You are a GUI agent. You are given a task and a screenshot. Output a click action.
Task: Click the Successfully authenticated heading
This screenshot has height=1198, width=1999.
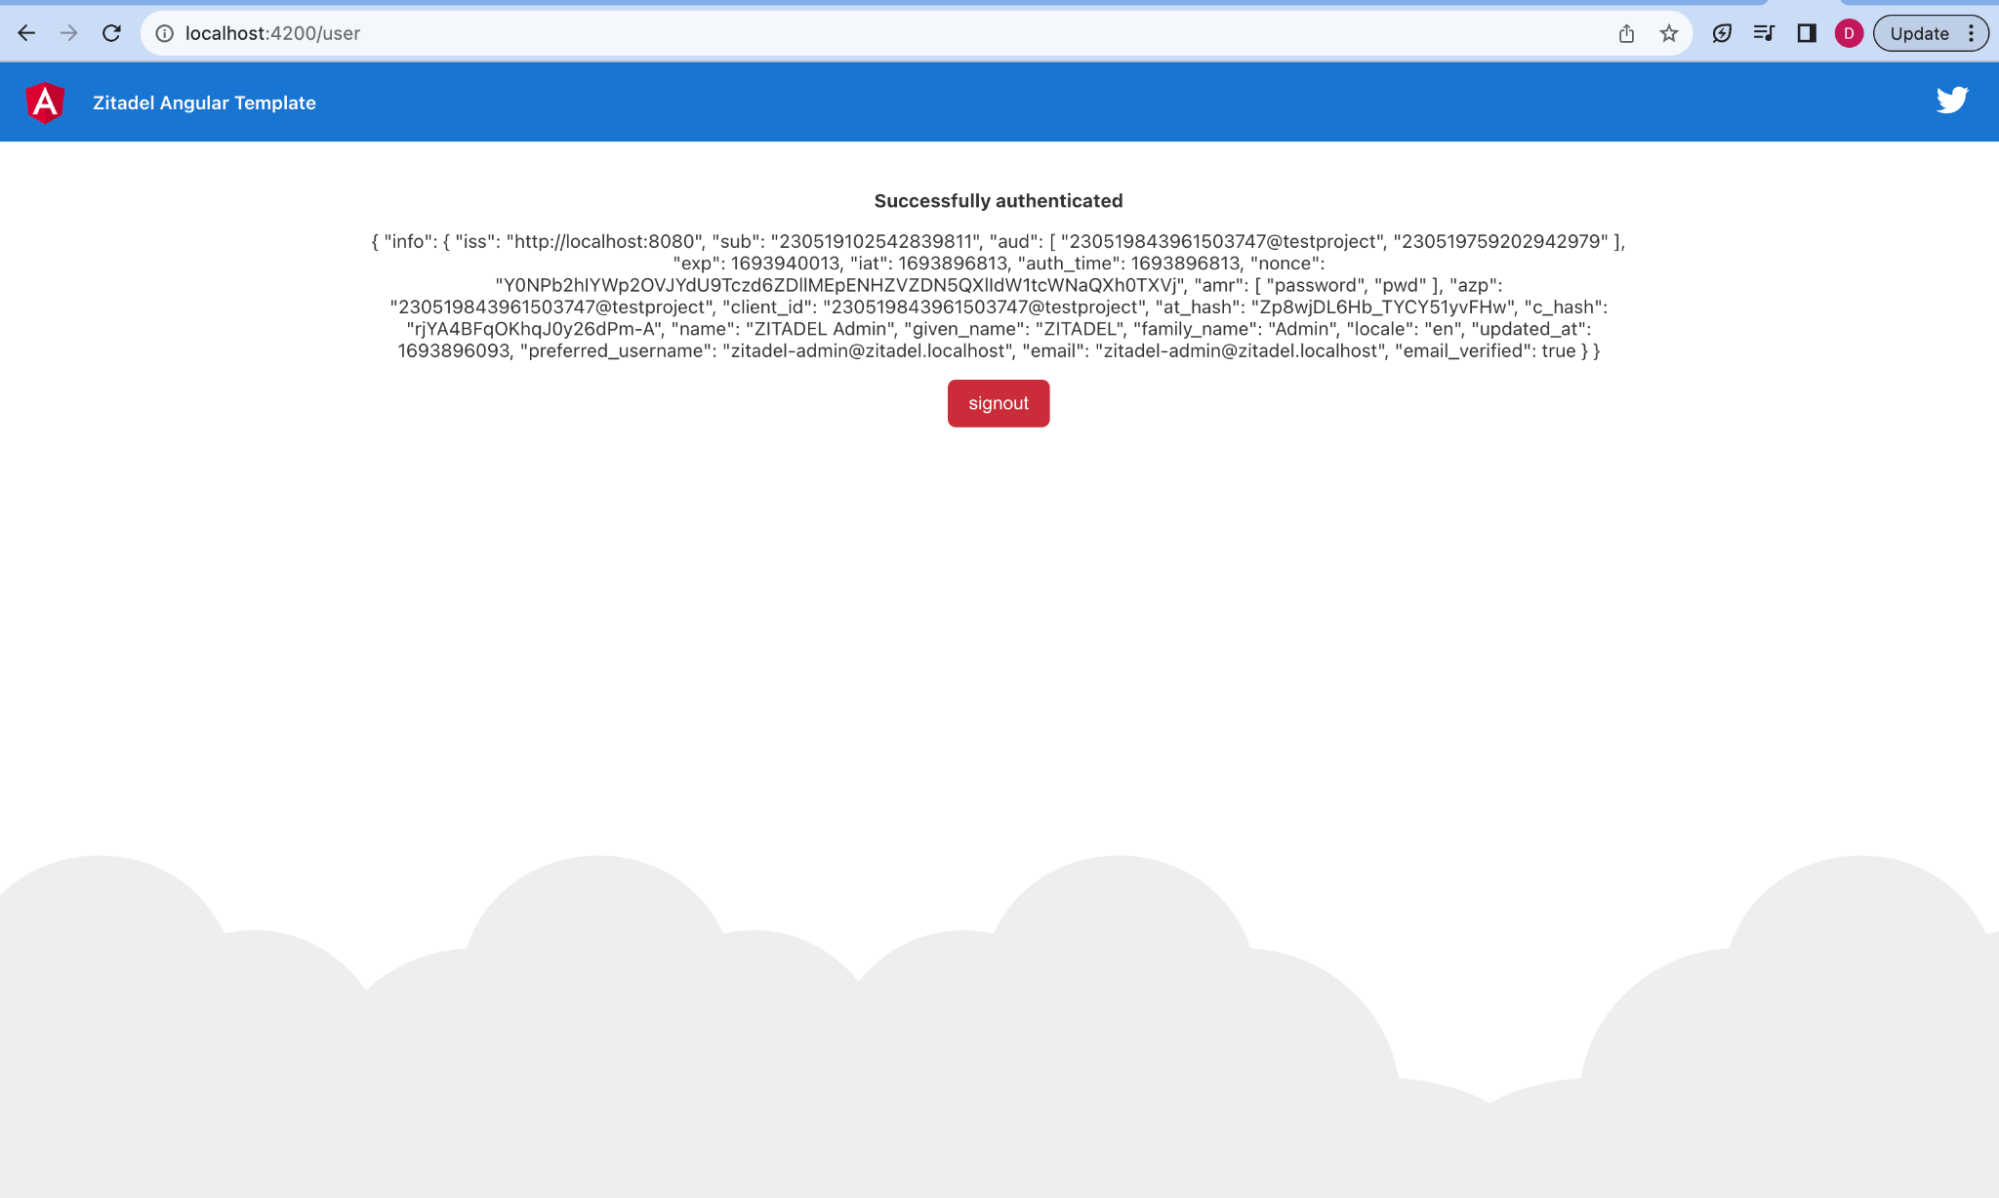point(998,201)
